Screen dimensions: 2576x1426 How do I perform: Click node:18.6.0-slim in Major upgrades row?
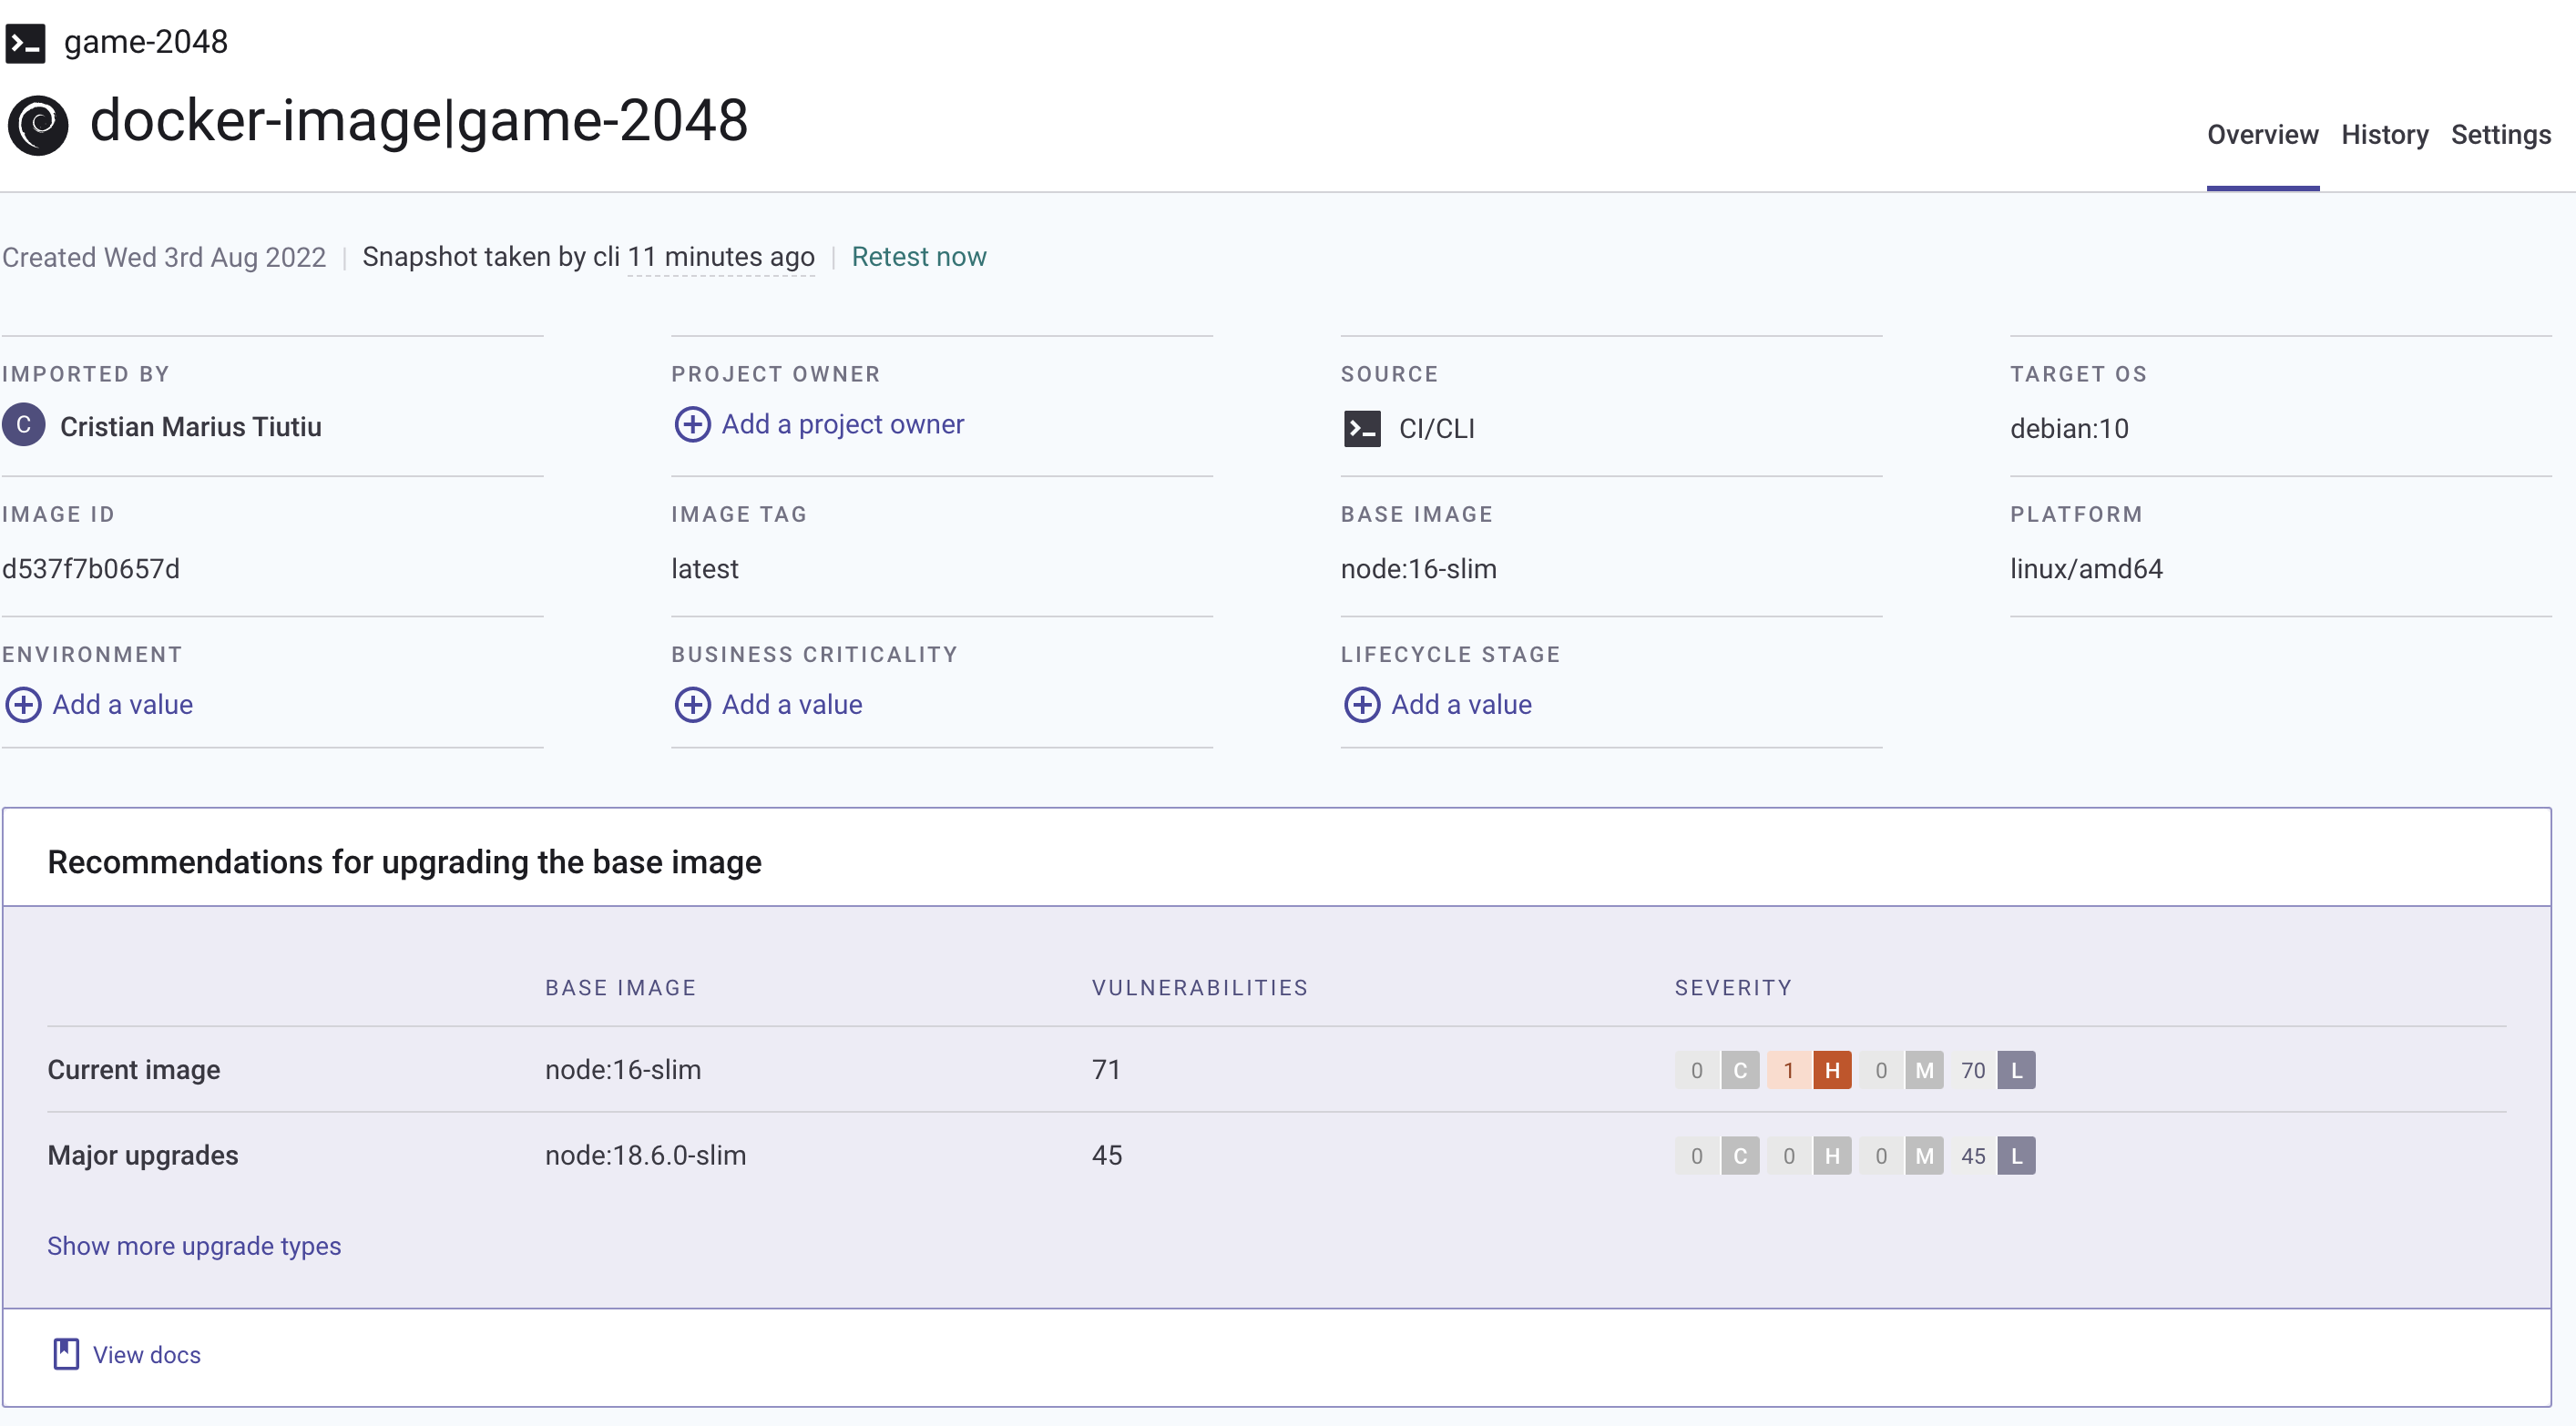point(645,1156)
